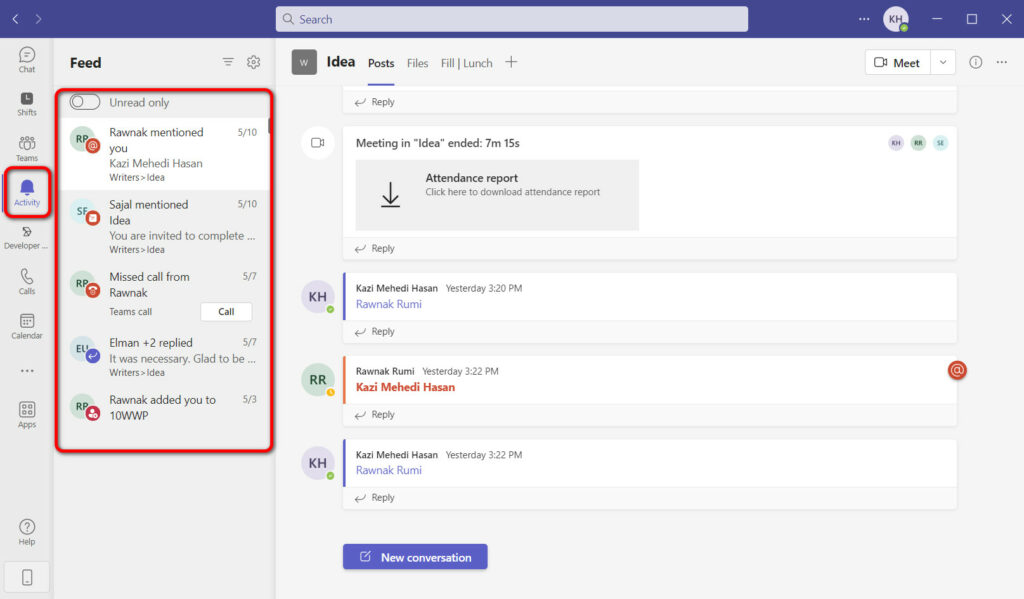Open 'Missed call from Rawnak' feed item
This screenshot has height=599, width=1024.
coord(164,296)
